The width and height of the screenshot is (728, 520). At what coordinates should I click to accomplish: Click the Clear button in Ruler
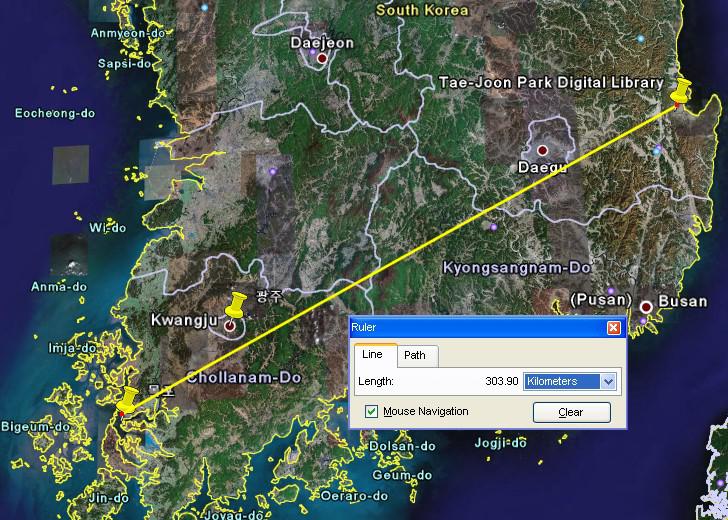572,412
